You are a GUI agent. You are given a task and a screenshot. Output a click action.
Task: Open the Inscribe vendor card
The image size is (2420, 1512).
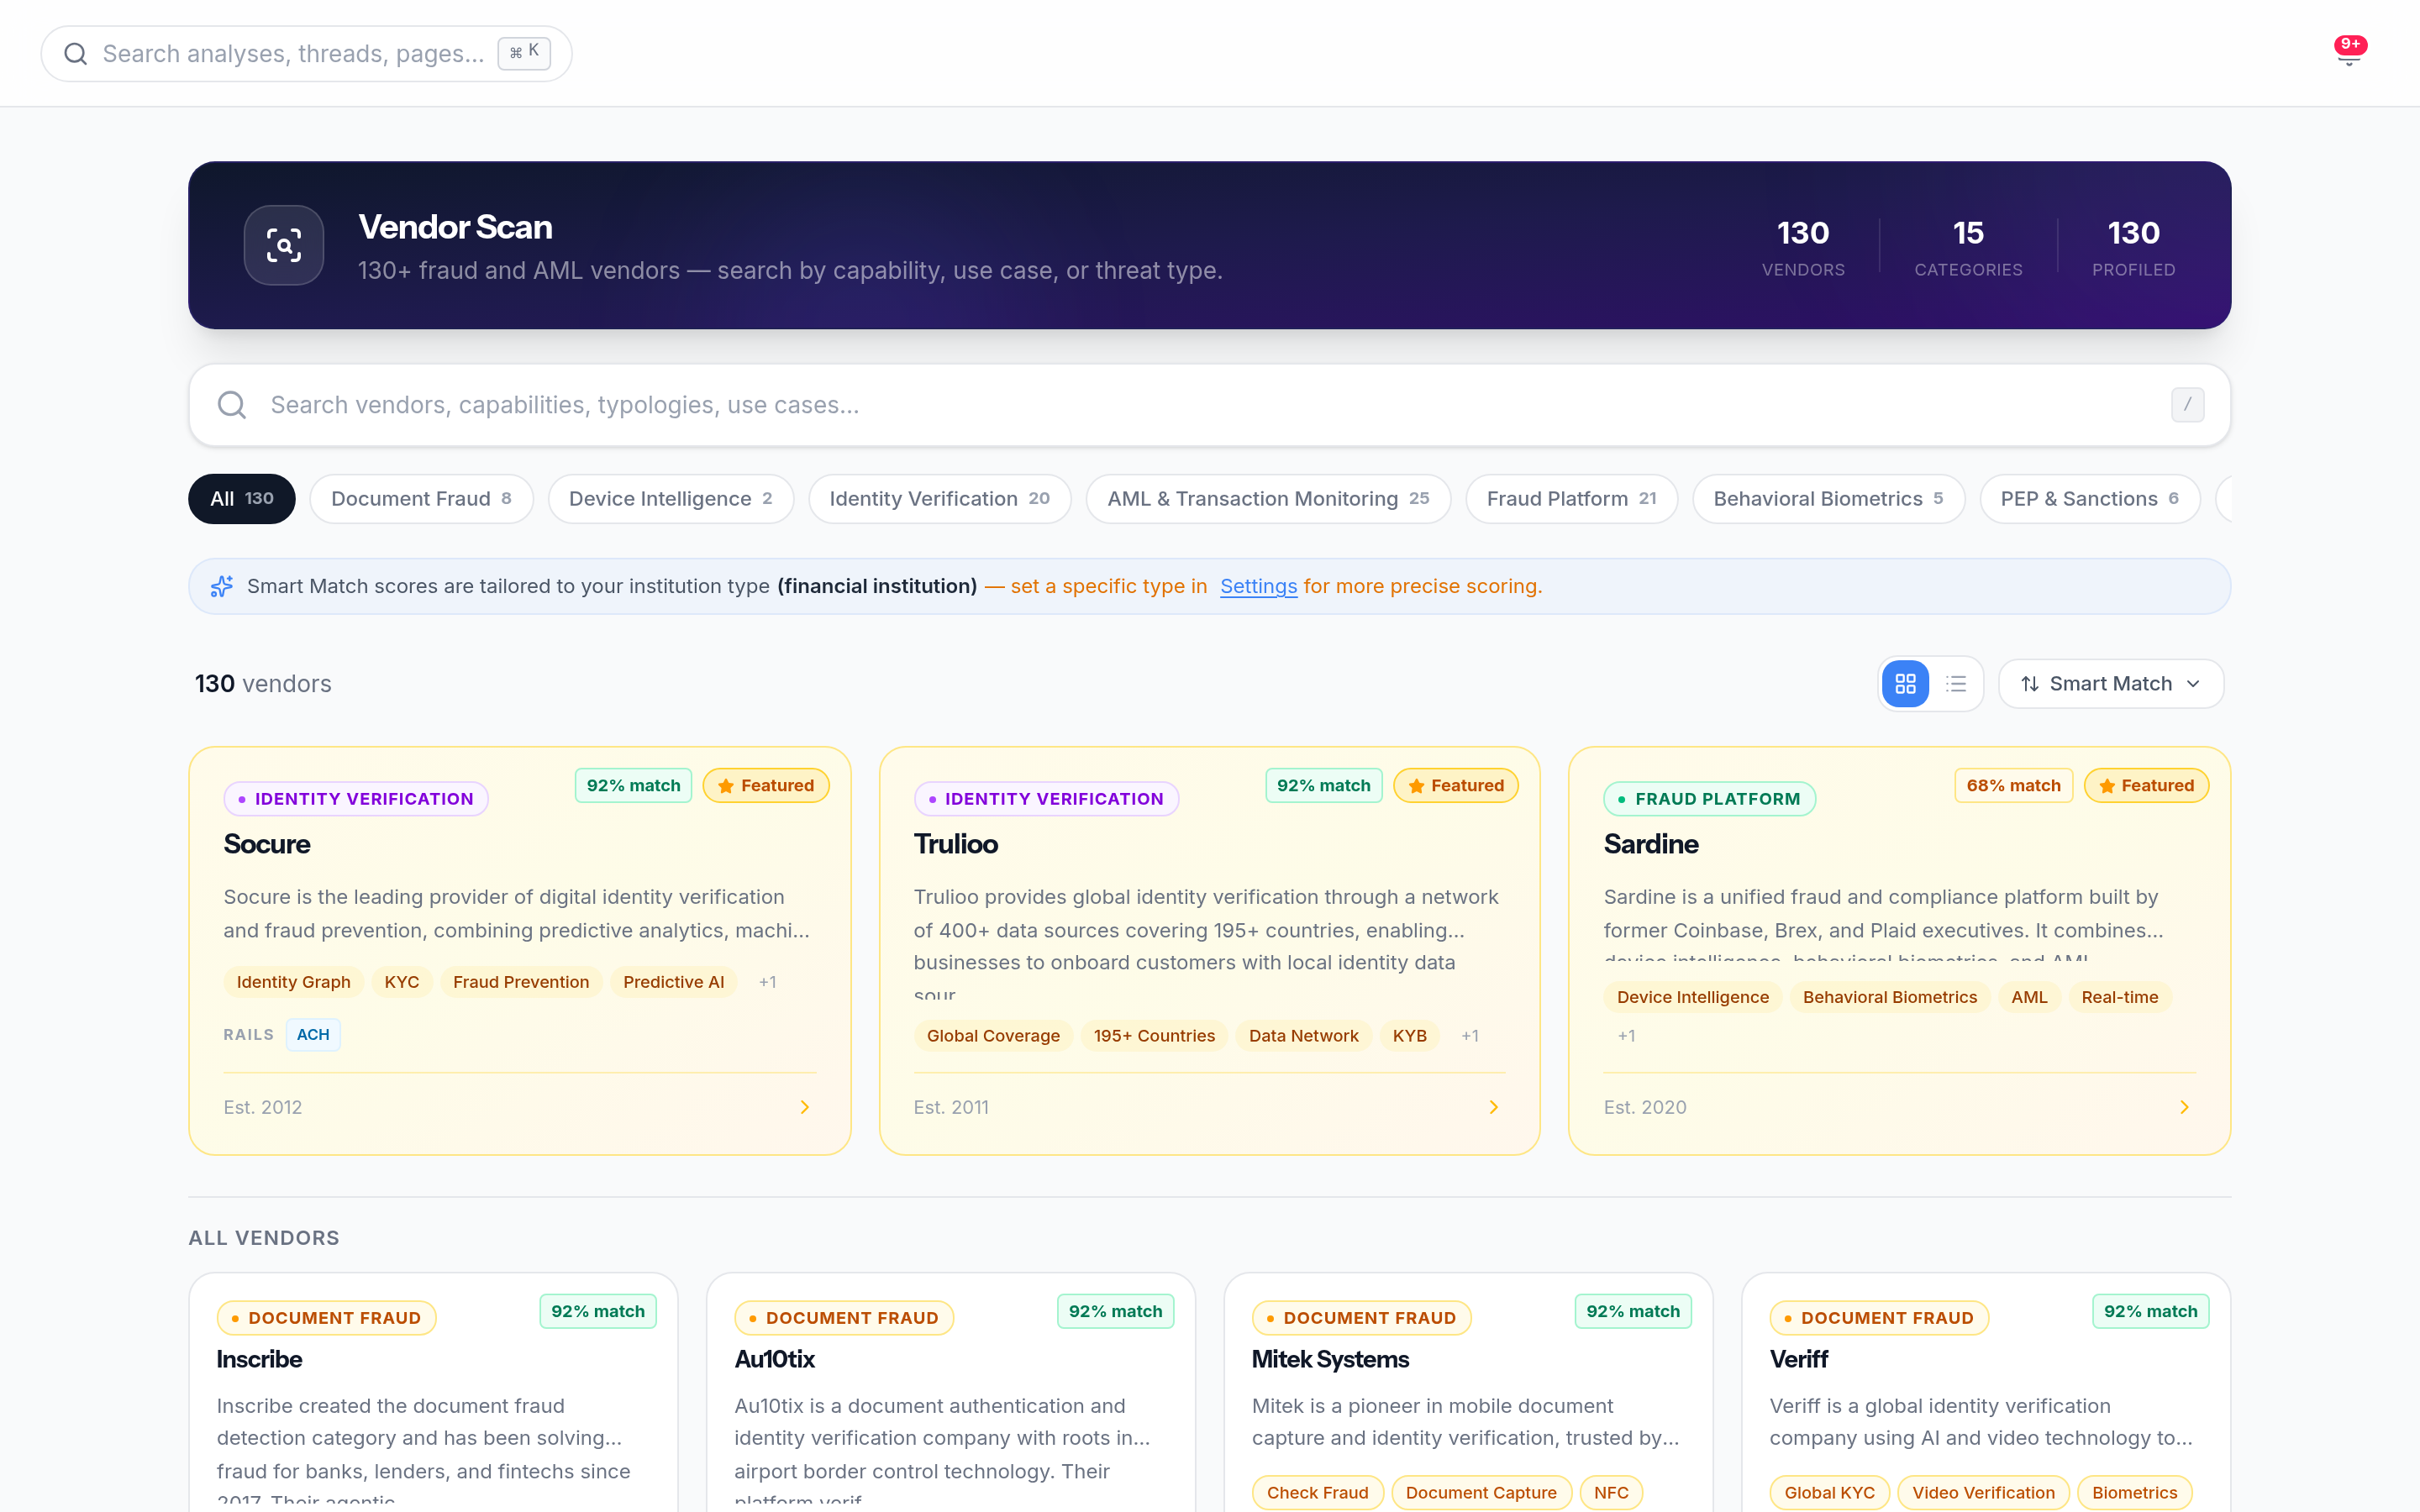coord(433,1392)
